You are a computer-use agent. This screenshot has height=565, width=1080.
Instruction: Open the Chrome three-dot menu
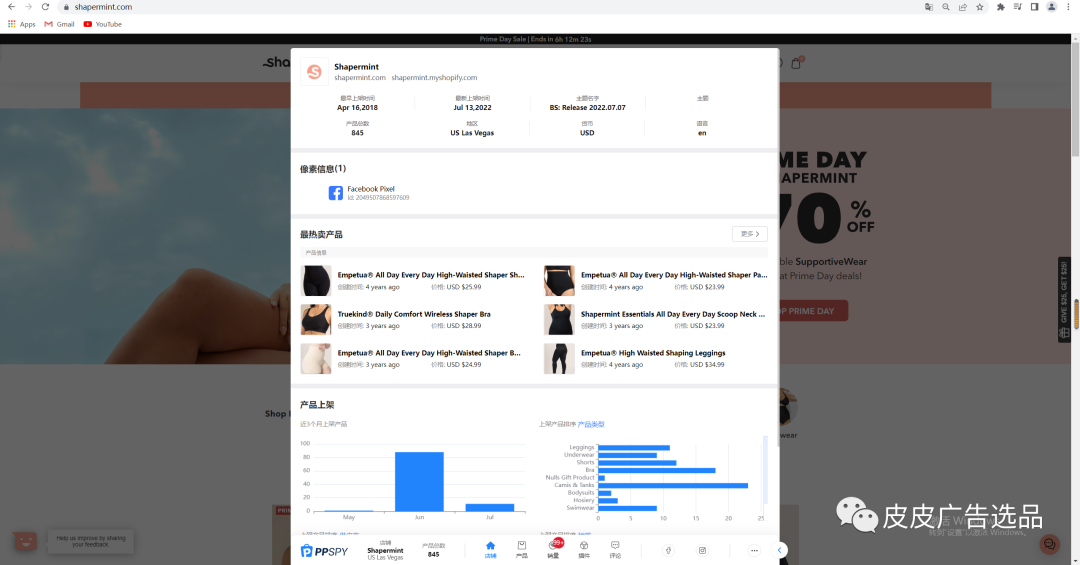click(x=1070, y=7)
